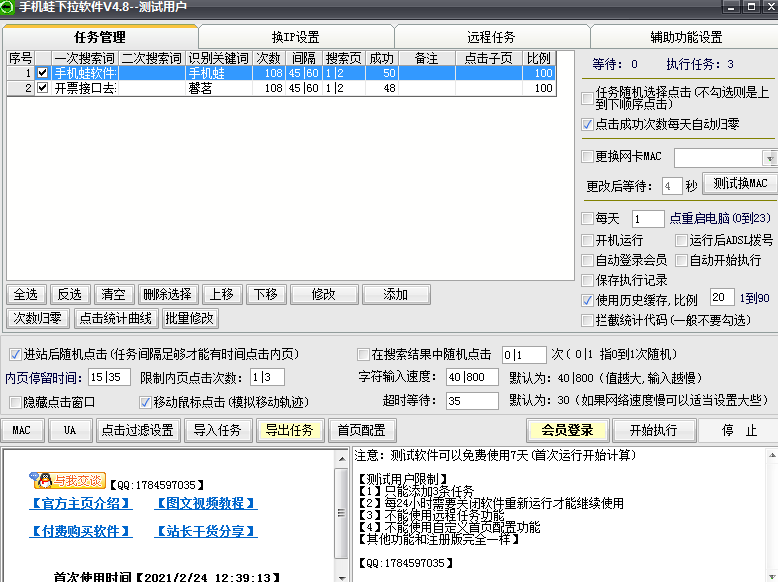The width and height of the screenshot is (778, 582).
Task: Click the 会员登录 button
Action: [x=567, y=430]
